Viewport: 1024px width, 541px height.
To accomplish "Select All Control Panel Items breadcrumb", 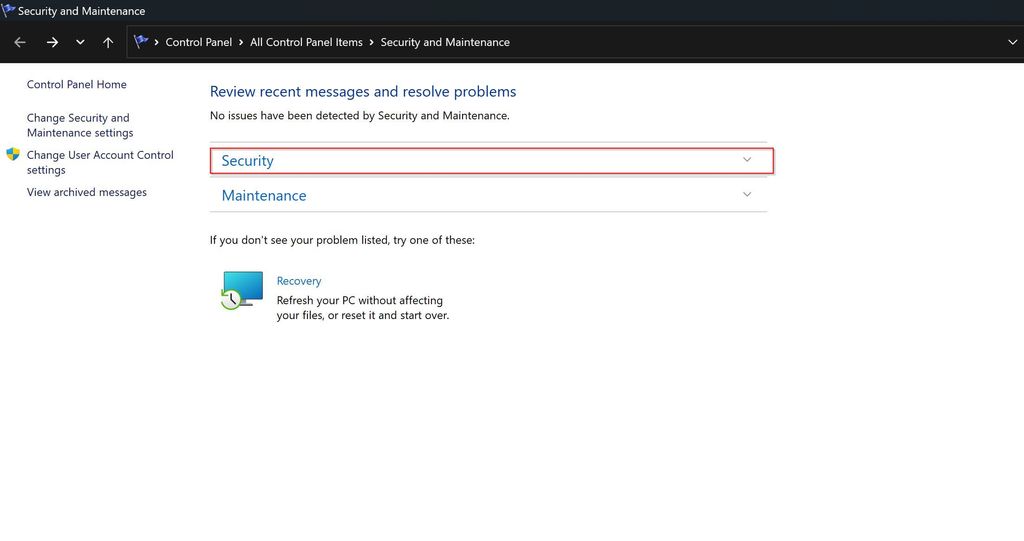I will (306, 43).
